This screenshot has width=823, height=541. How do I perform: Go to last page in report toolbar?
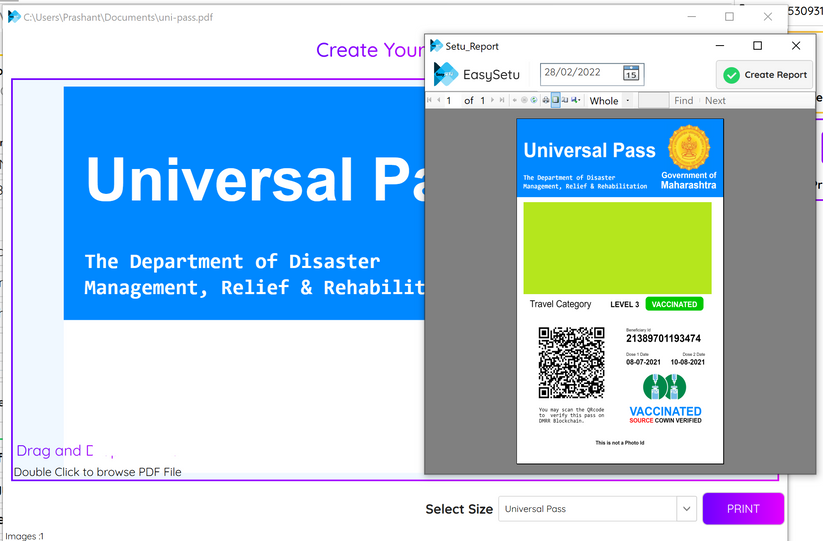502,100
